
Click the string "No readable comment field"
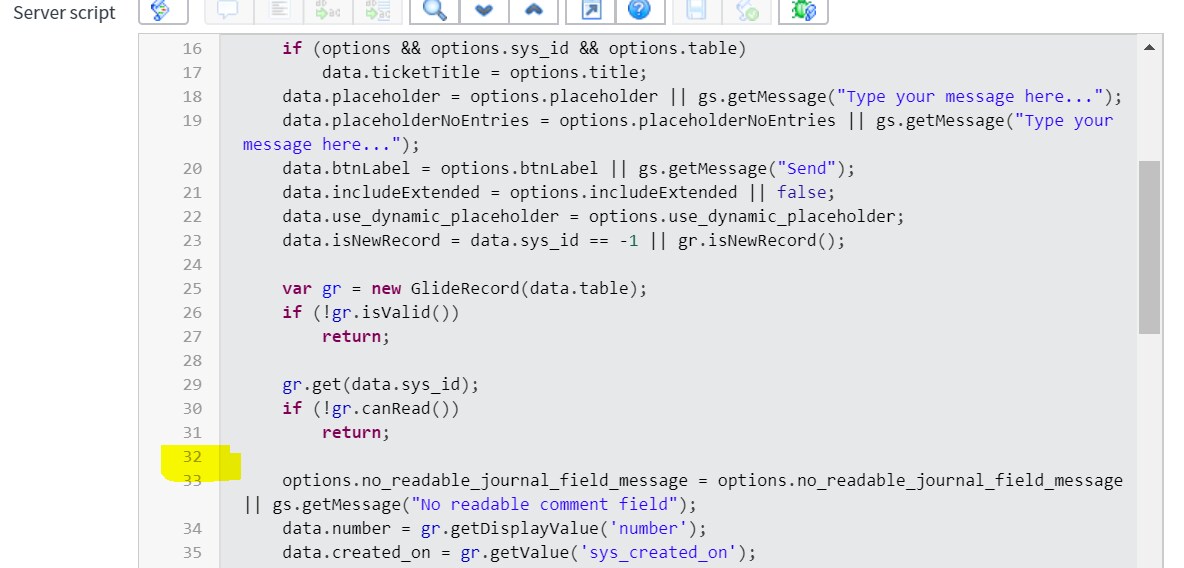(x=544, y=505)
